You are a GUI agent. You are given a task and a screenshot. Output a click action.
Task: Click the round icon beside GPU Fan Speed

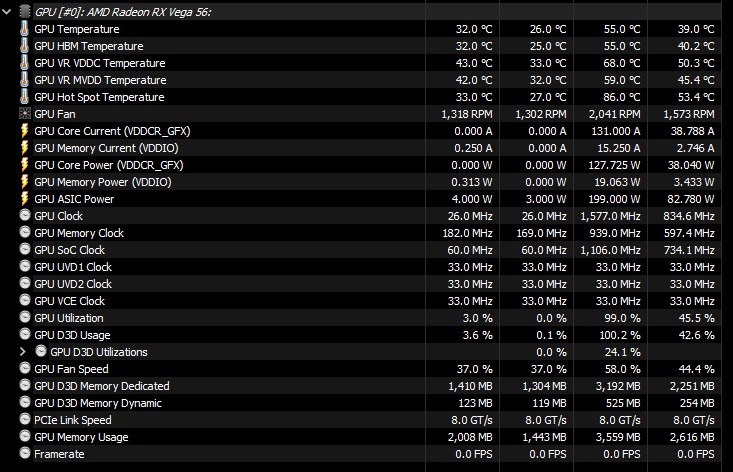(25, 368)
